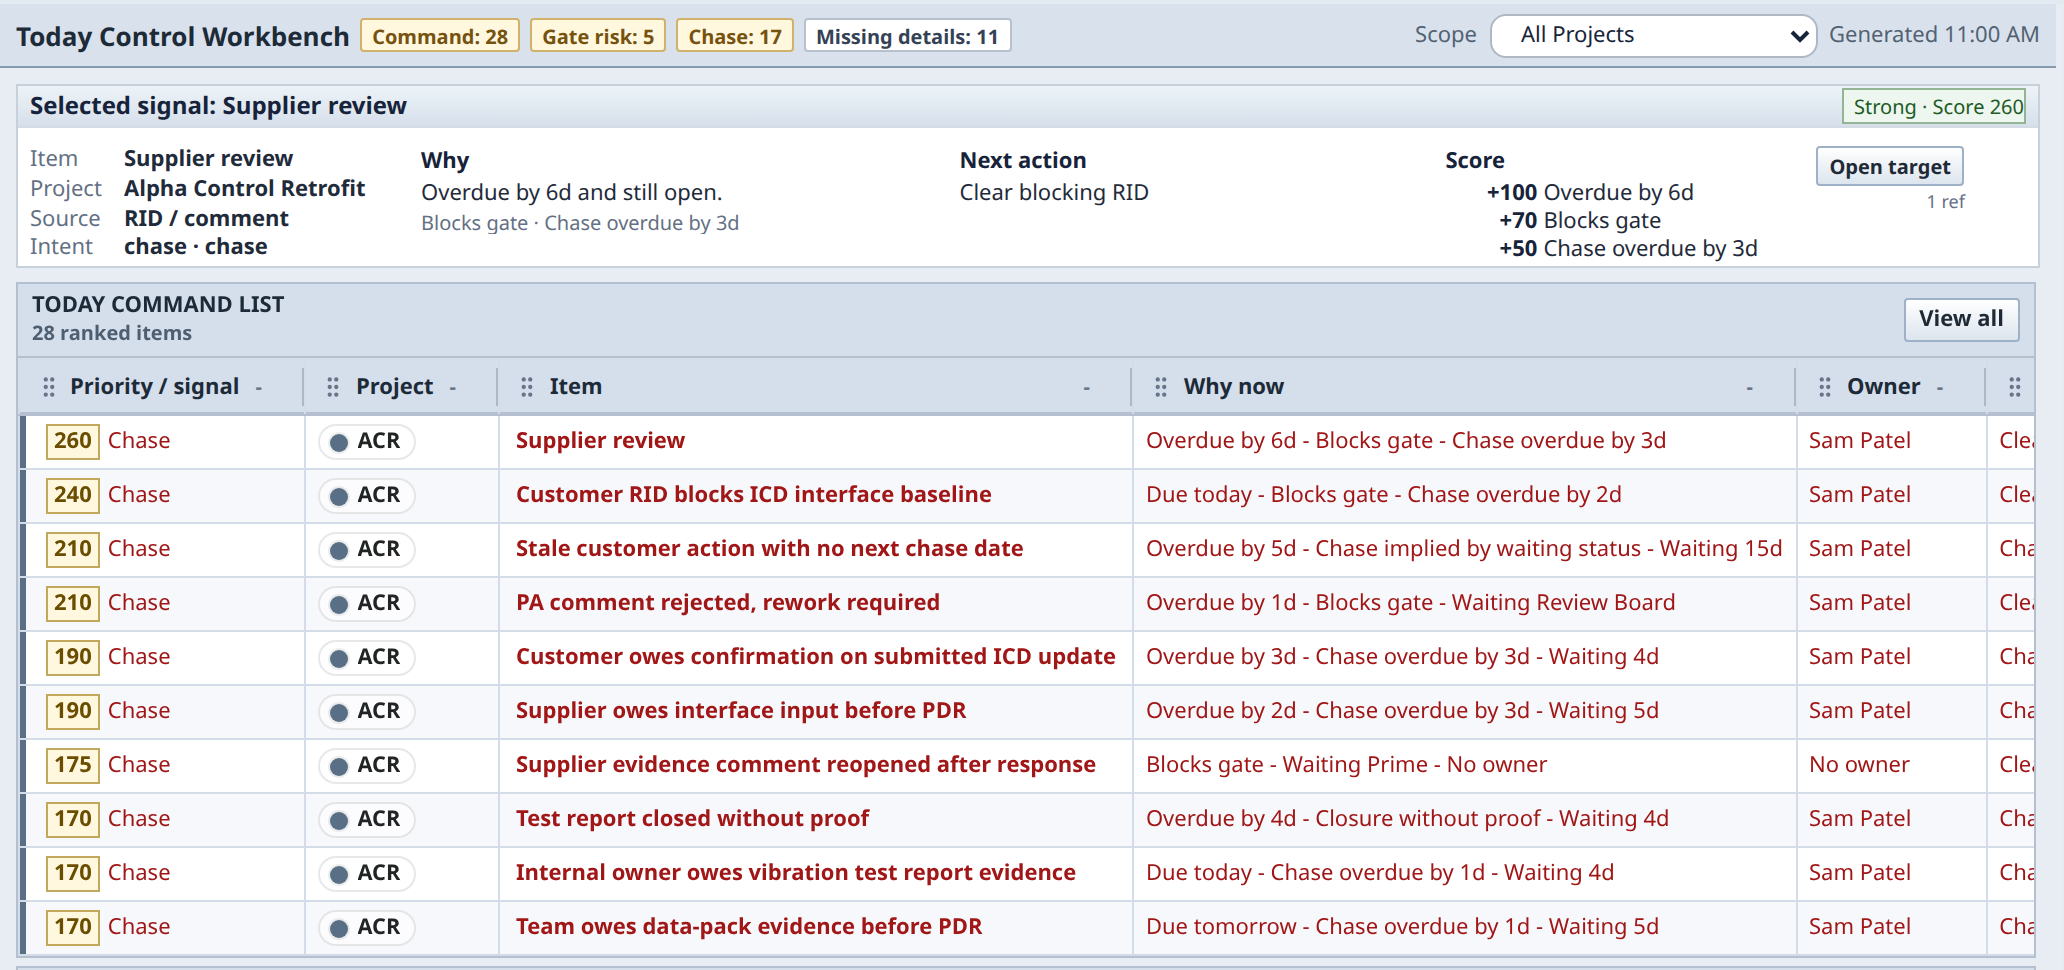Click the Item column drag handle

(527, 387)
